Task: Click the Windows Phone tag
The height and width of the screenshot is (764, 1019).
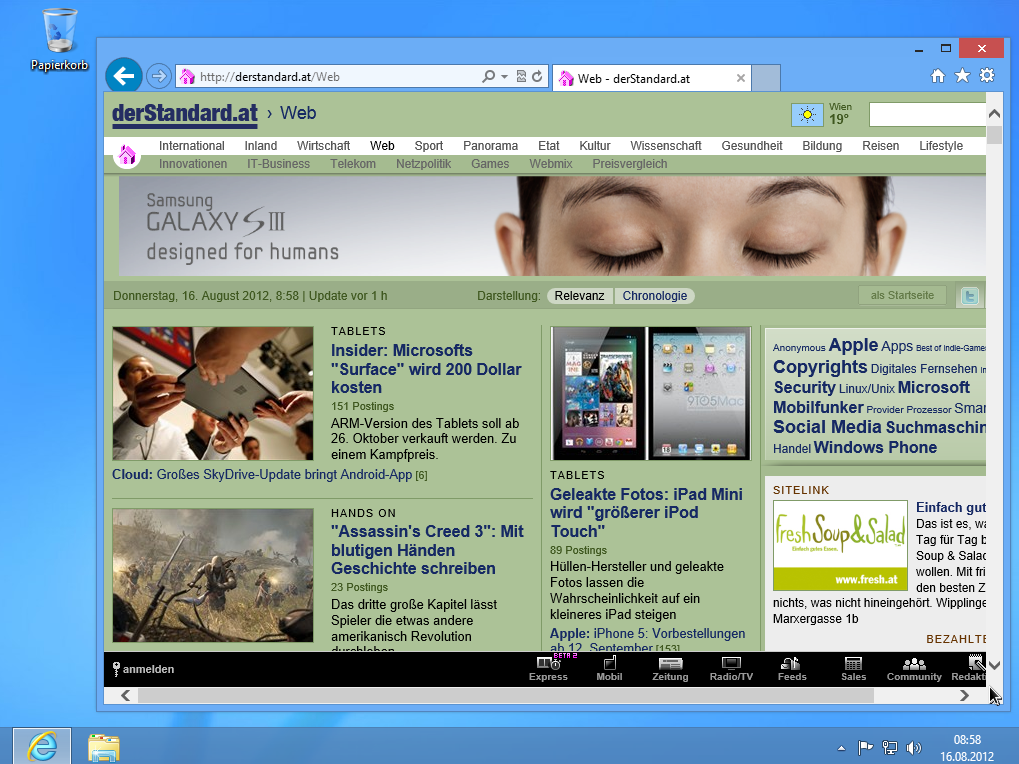Action: 875,448
